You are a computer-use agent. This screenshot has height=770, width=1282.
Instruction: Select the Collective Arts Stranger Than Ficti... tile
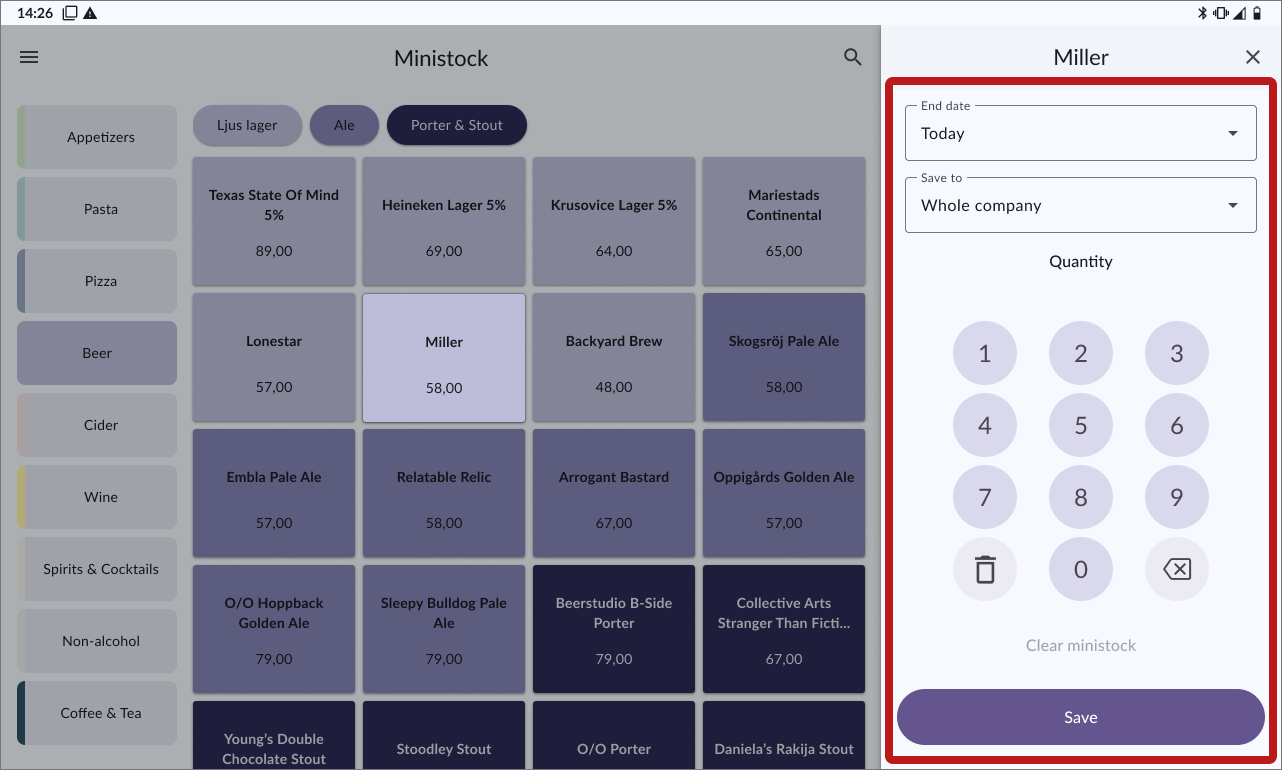(784, 630)
